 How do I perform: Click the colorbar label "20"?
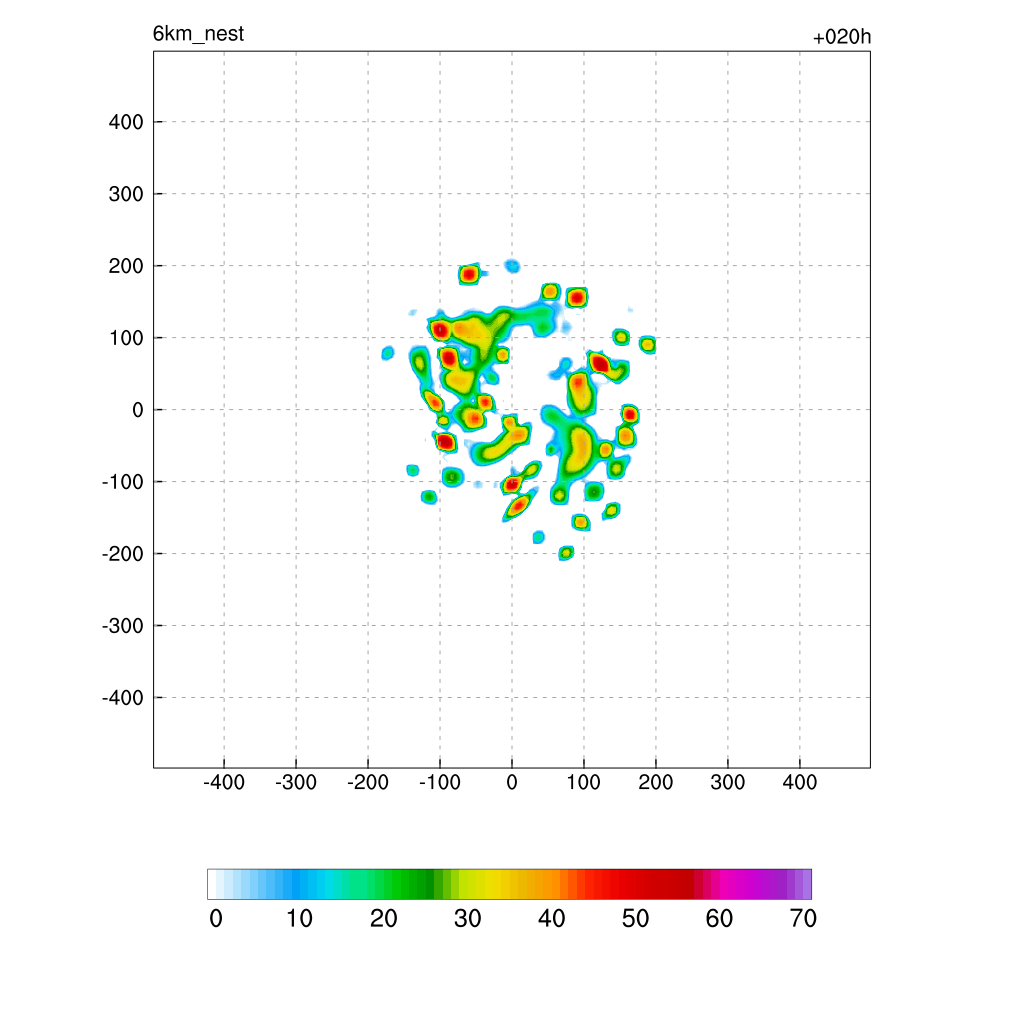pos(383,919)
